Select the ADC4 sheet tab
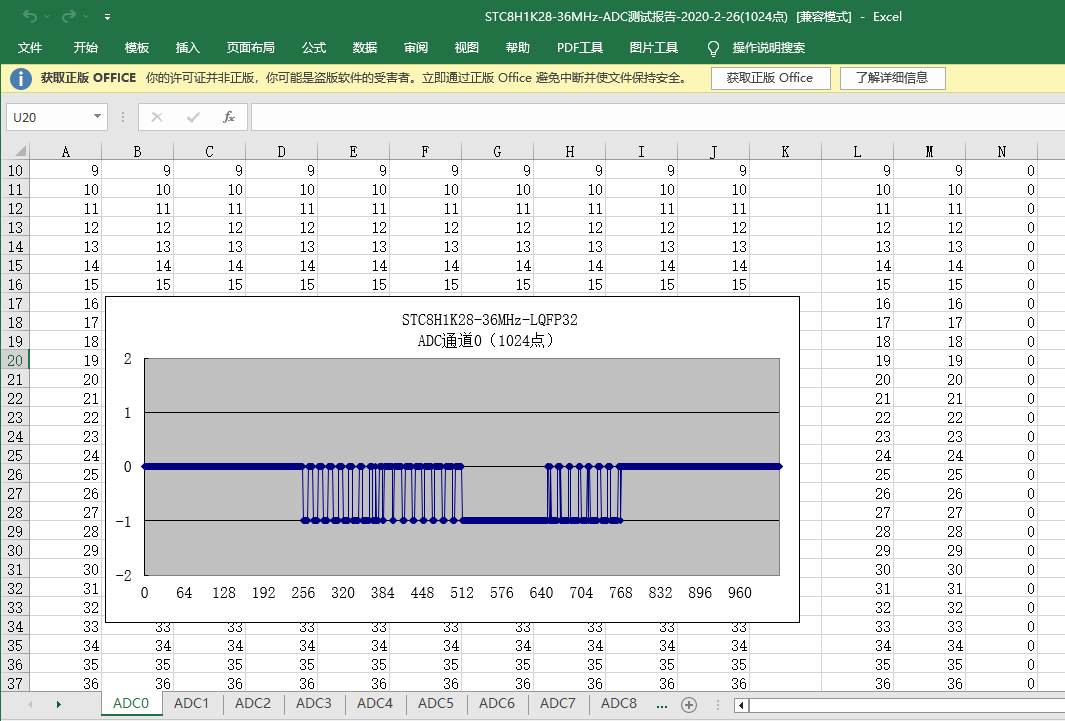Viewport: 1065px width, 721px height. (375, 703)
